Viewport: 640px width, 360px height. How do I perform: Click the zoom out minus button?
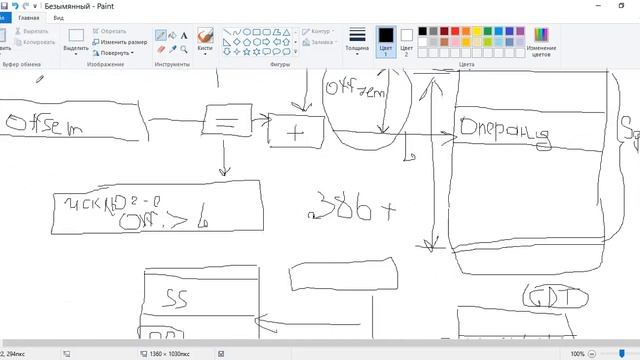click(x=592, y=354)
